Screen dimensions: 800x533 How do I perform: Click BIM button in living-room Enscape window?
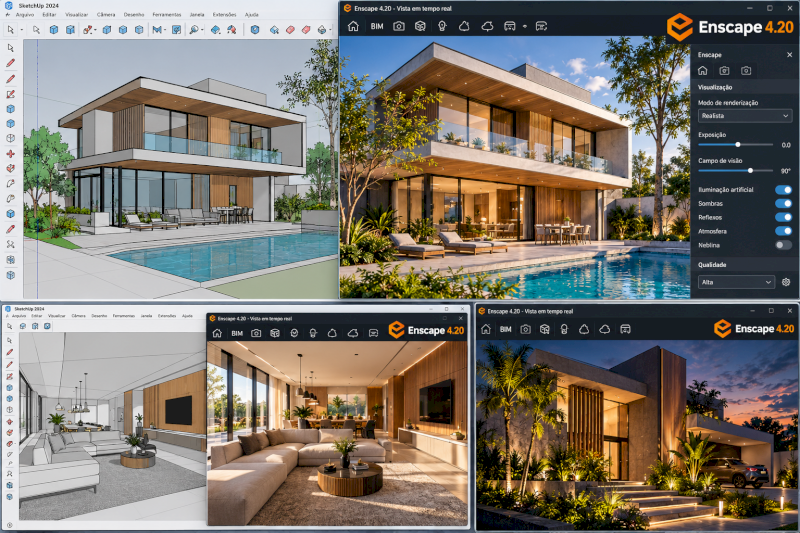(237, 333)
